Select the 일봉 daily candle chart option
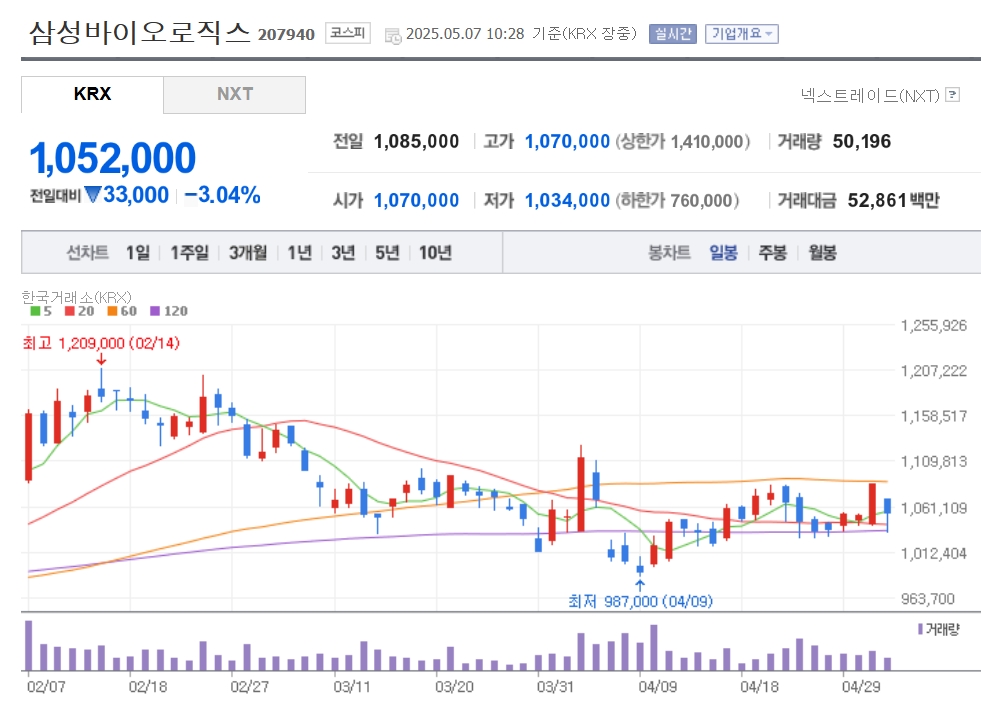This screenshot has height=712, width=981. pos(723,253)
